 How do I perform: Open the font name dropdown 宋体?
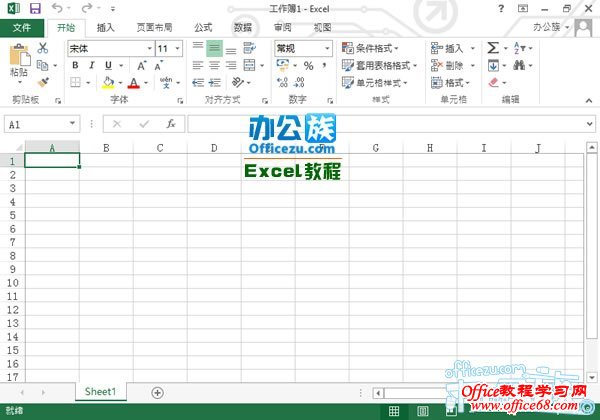point(150,49)
